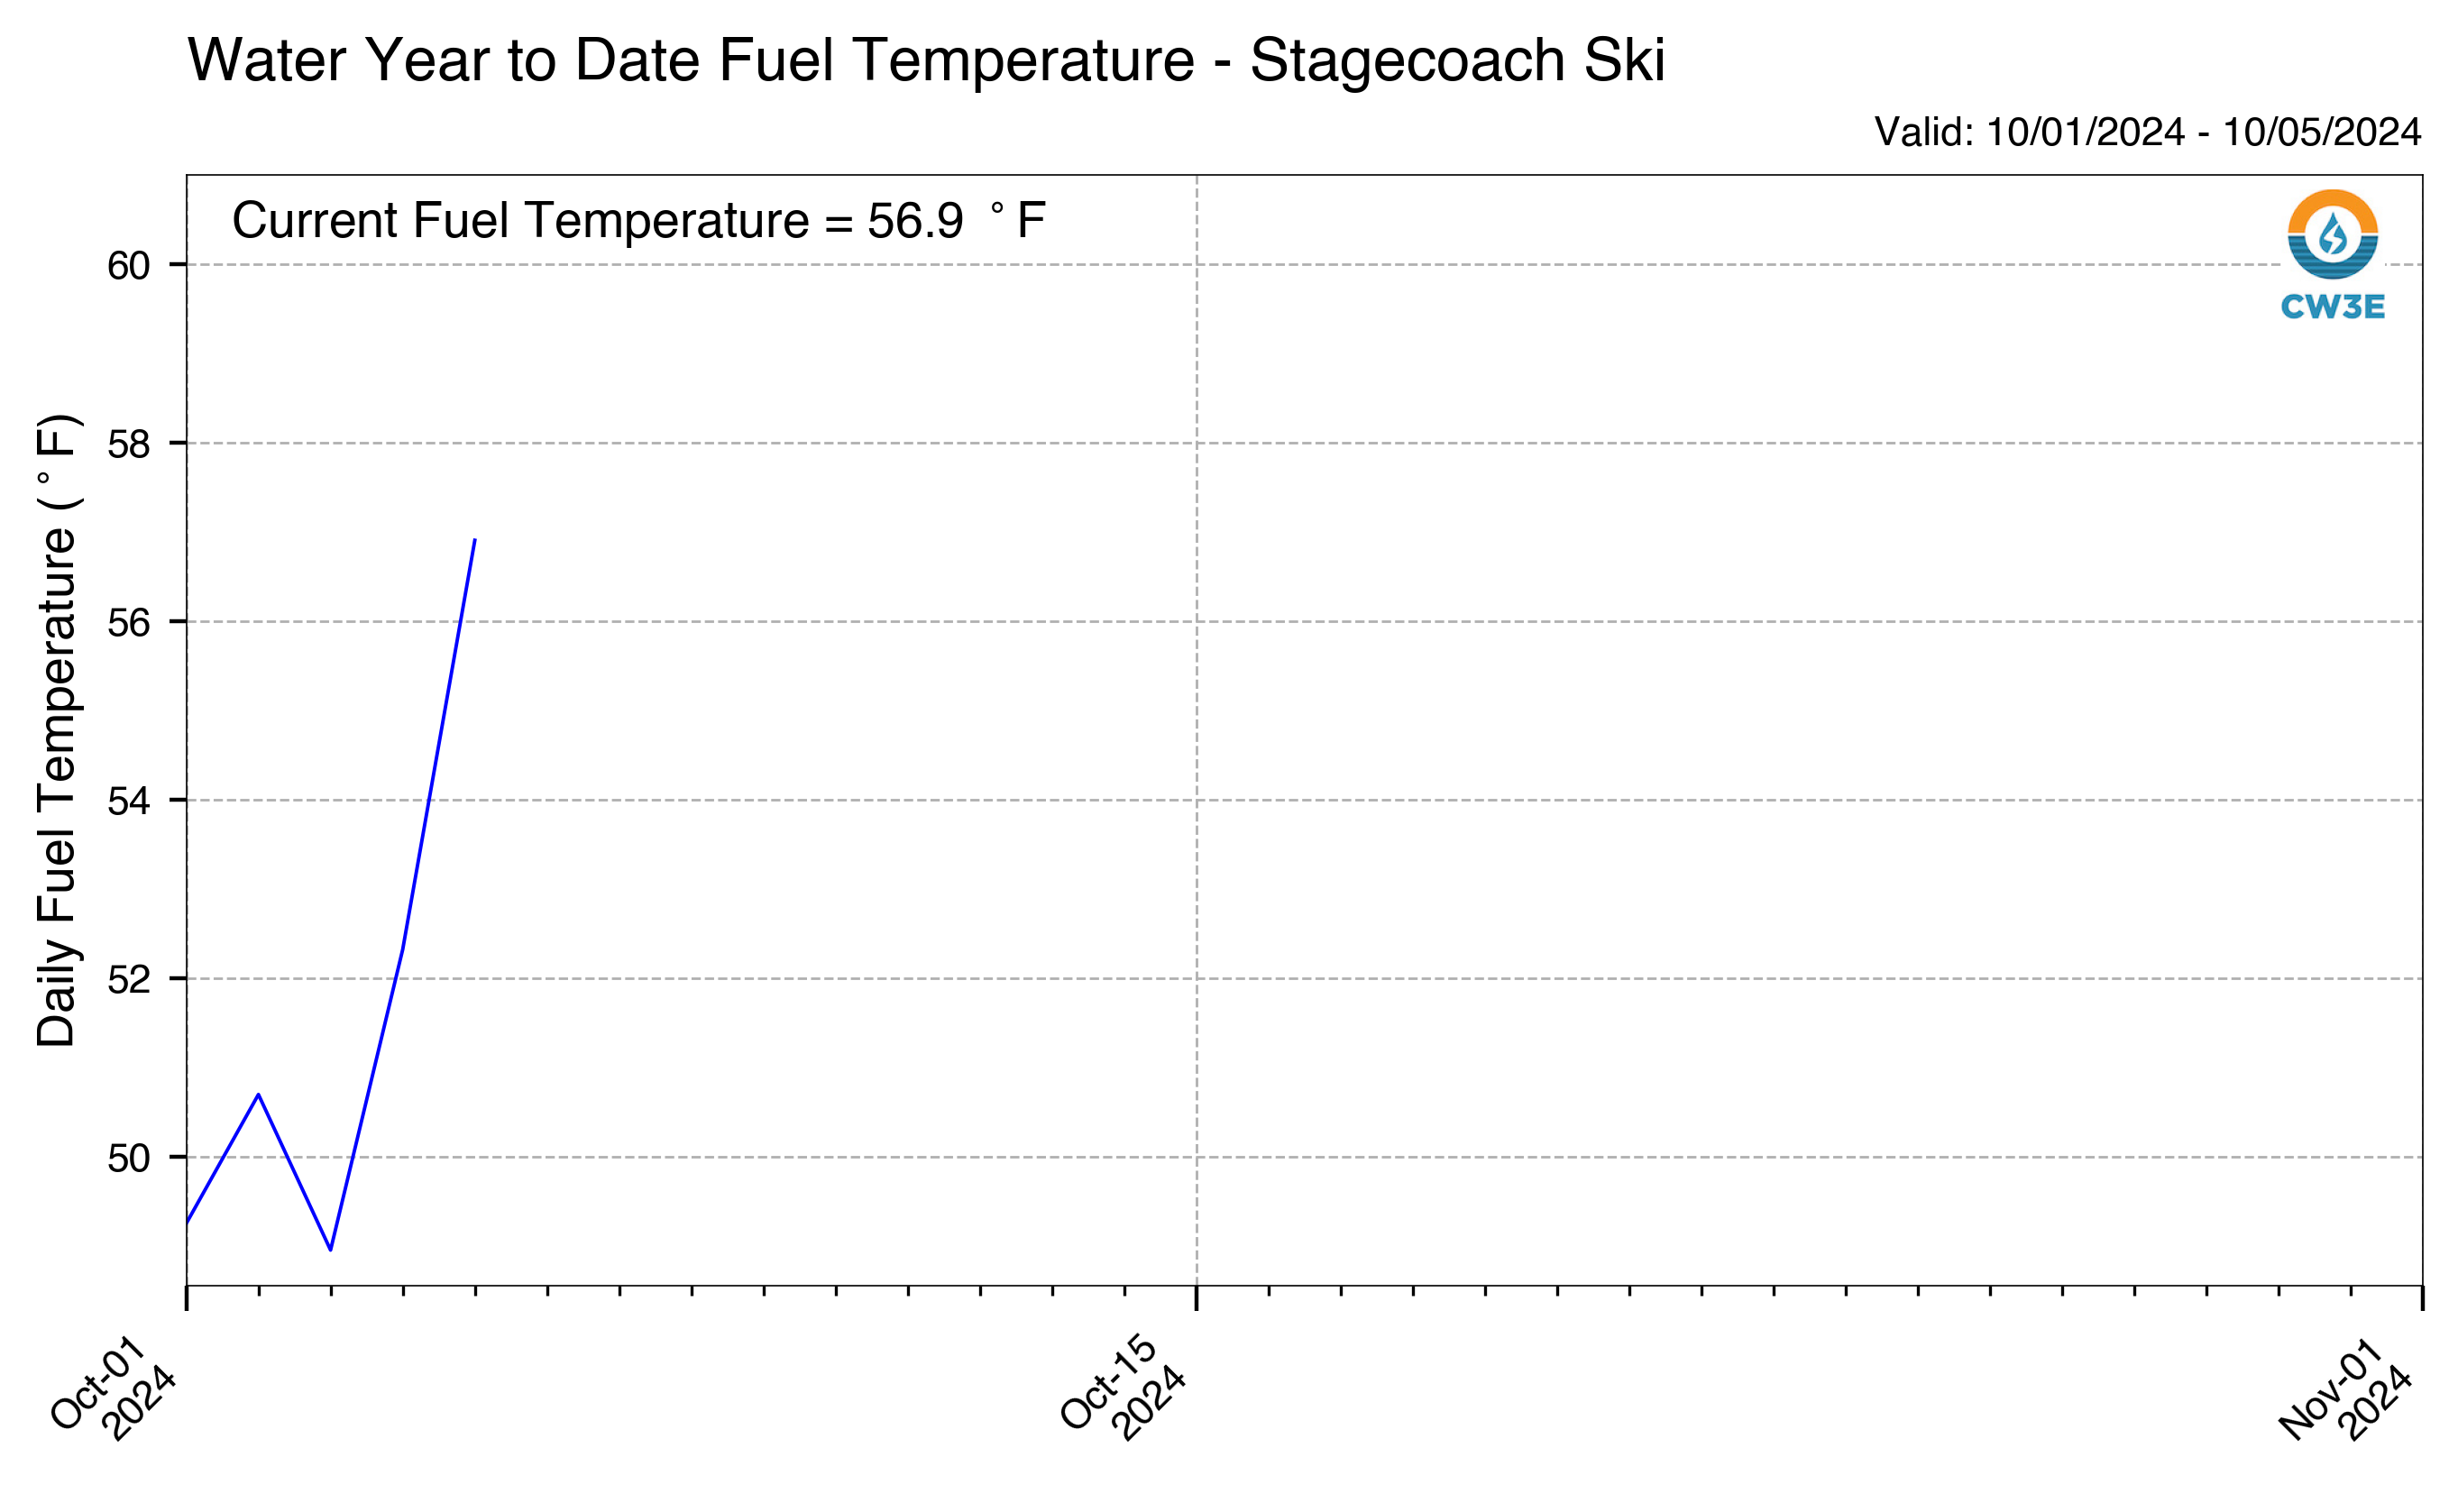Click the 58 y-axis tick label

coord(129,444)
